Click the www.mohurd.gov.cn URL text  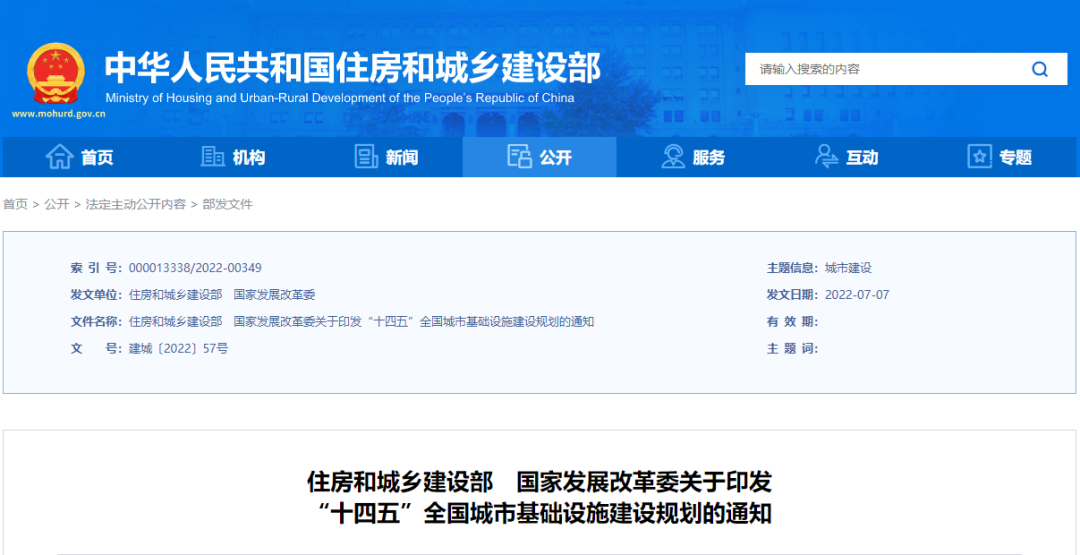(x=58, y=114)
